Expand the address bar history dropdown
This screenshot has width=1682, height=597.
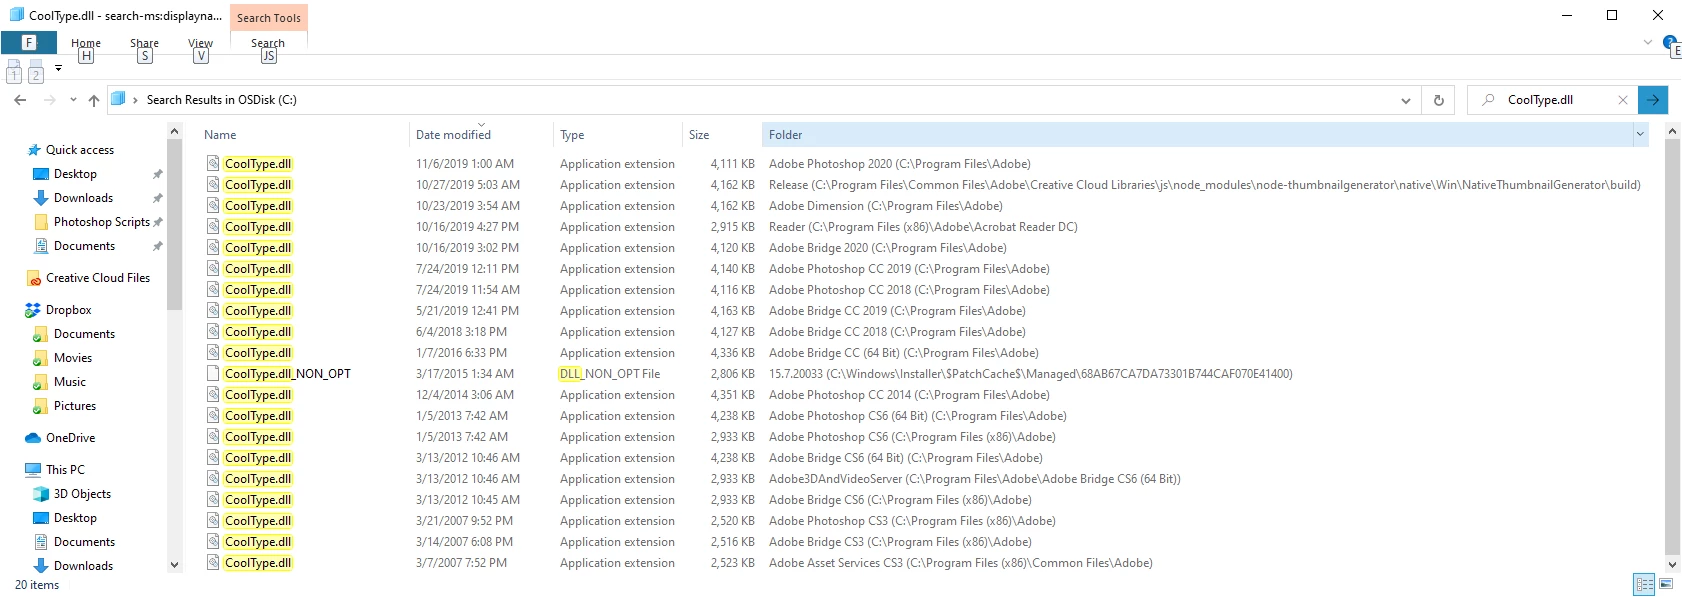1406,100
